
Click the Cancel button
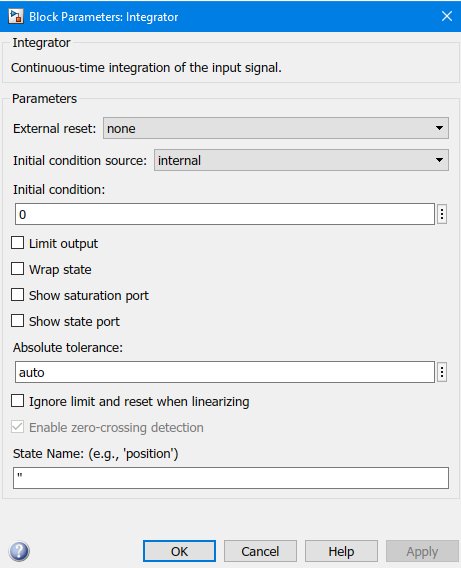click(260, 551)
